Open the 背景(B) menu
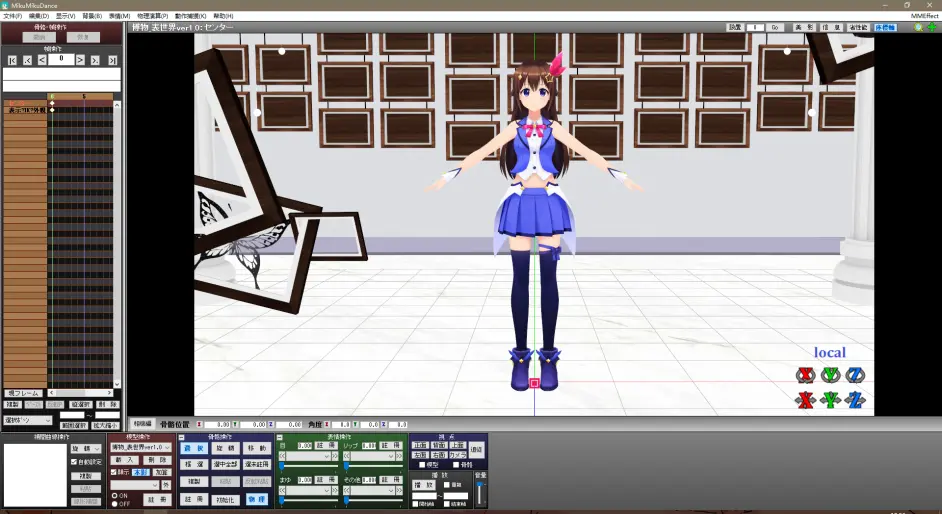The image size is (942, 514). point(92,16)
